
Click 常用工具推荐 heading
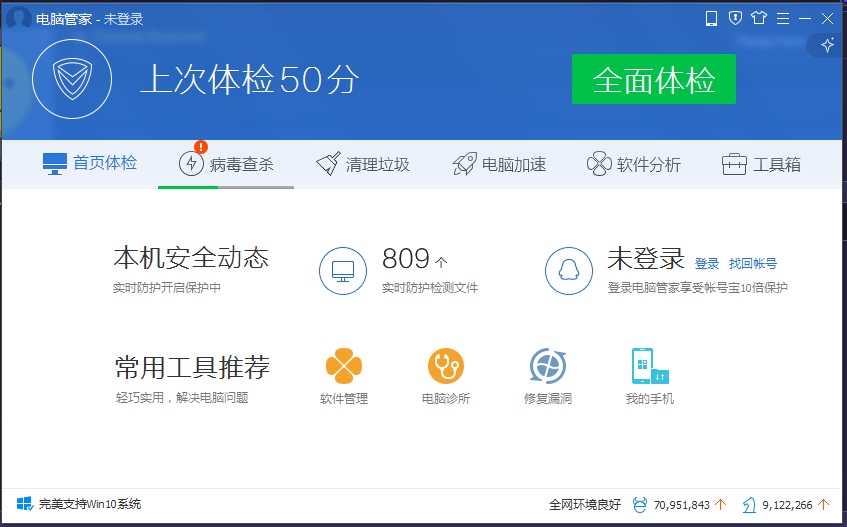point(192,367)
